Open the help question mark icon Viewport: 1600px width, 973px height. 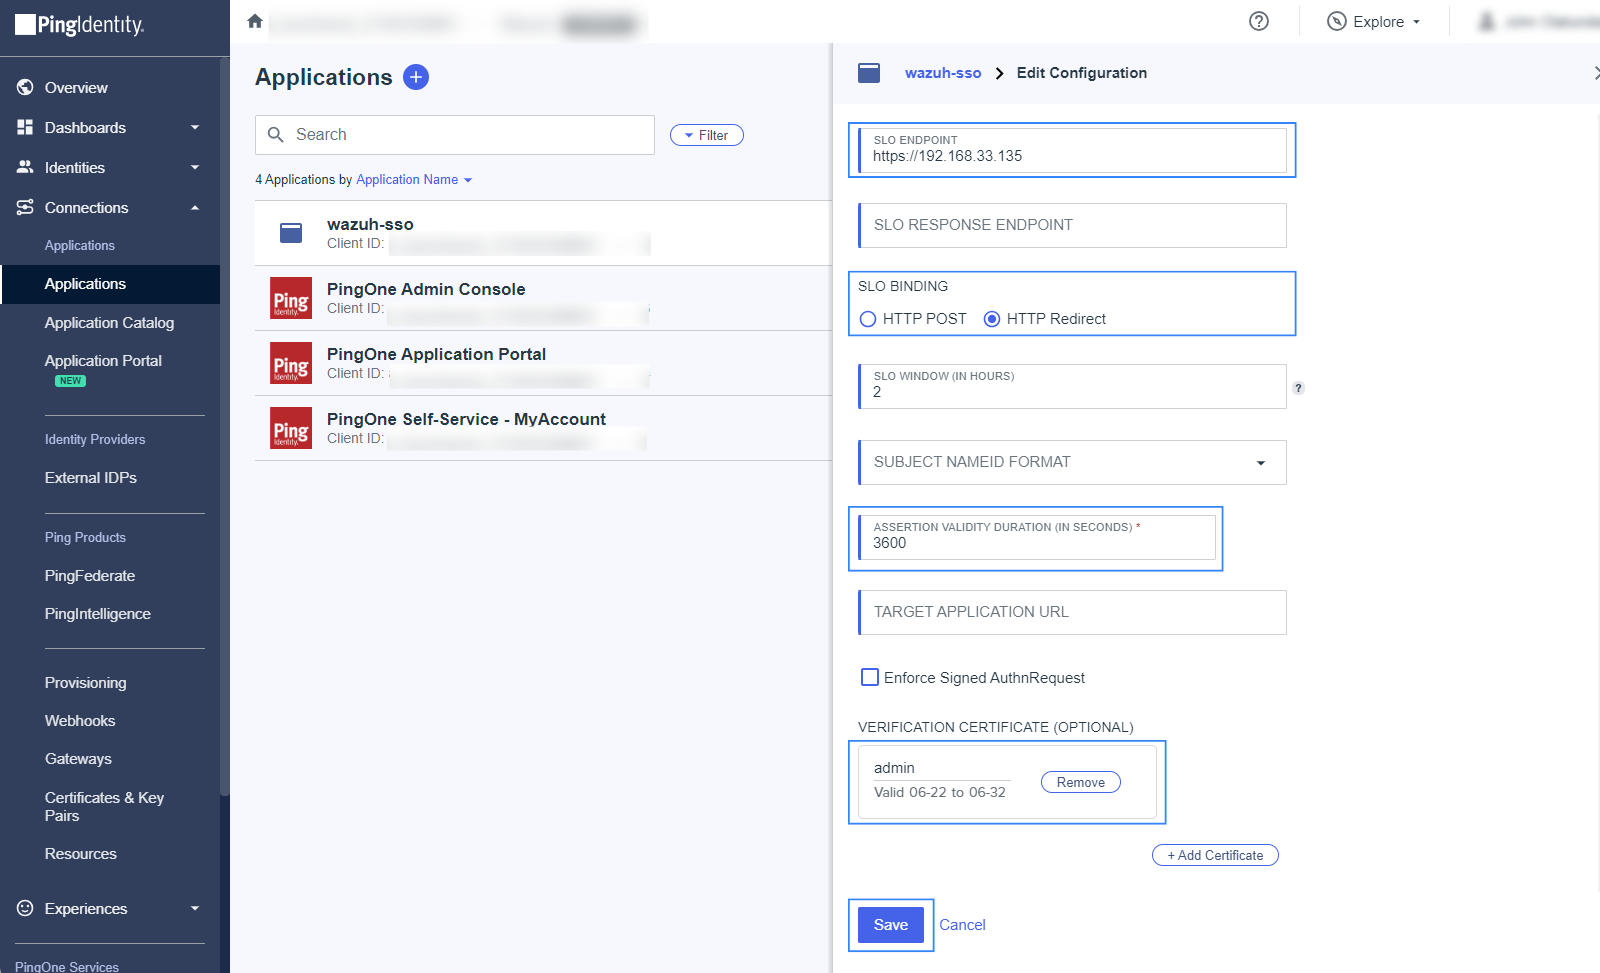tap(1259, 21)
